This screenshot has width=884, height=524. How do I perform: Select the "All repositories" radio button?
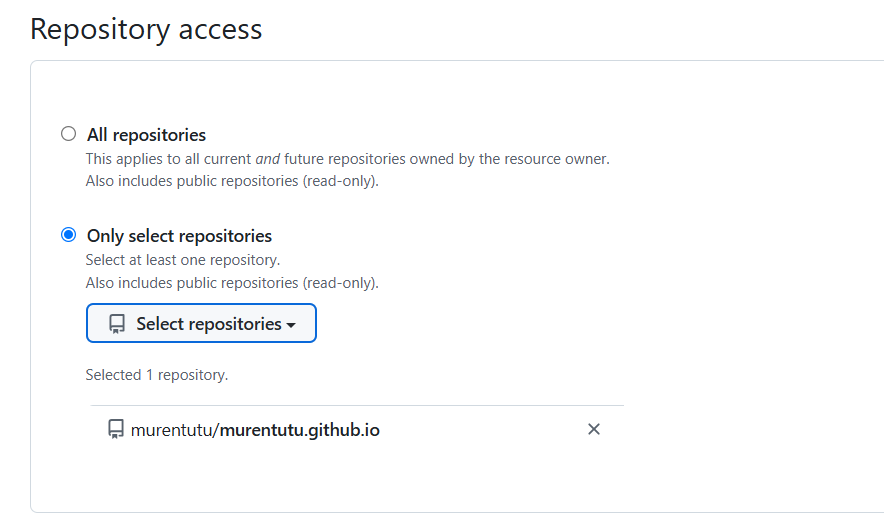point(68,134)
